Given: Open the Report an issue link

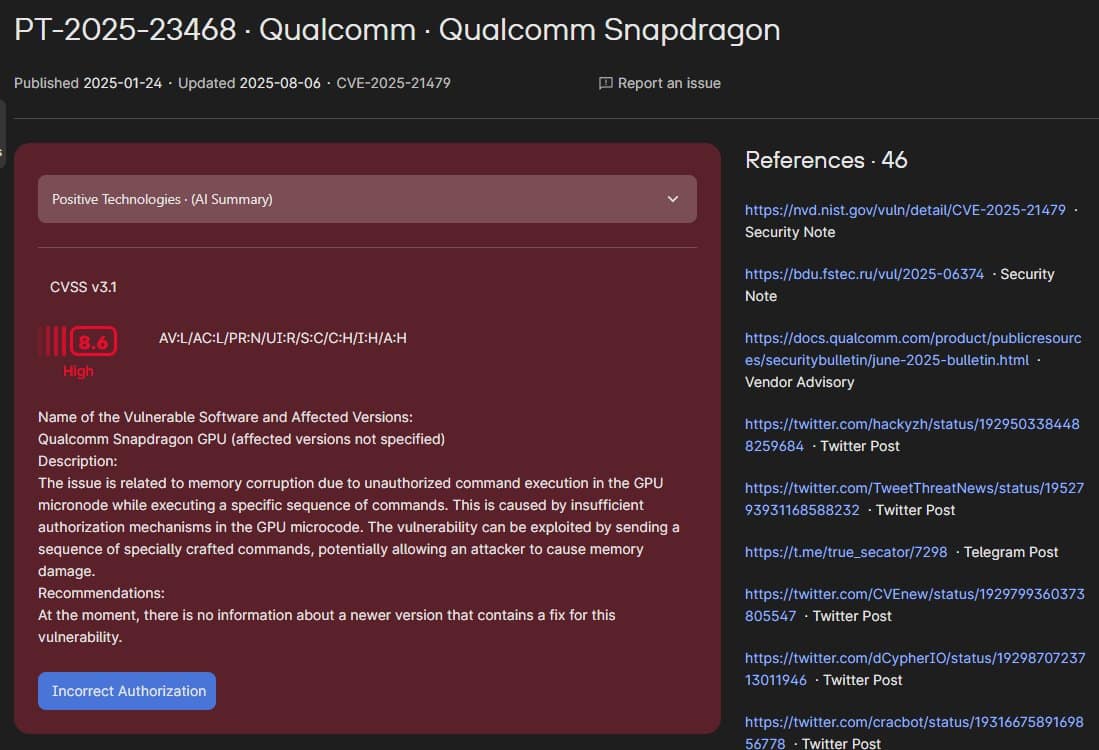Looking at the screenshot, I should [x=660, y=83].
